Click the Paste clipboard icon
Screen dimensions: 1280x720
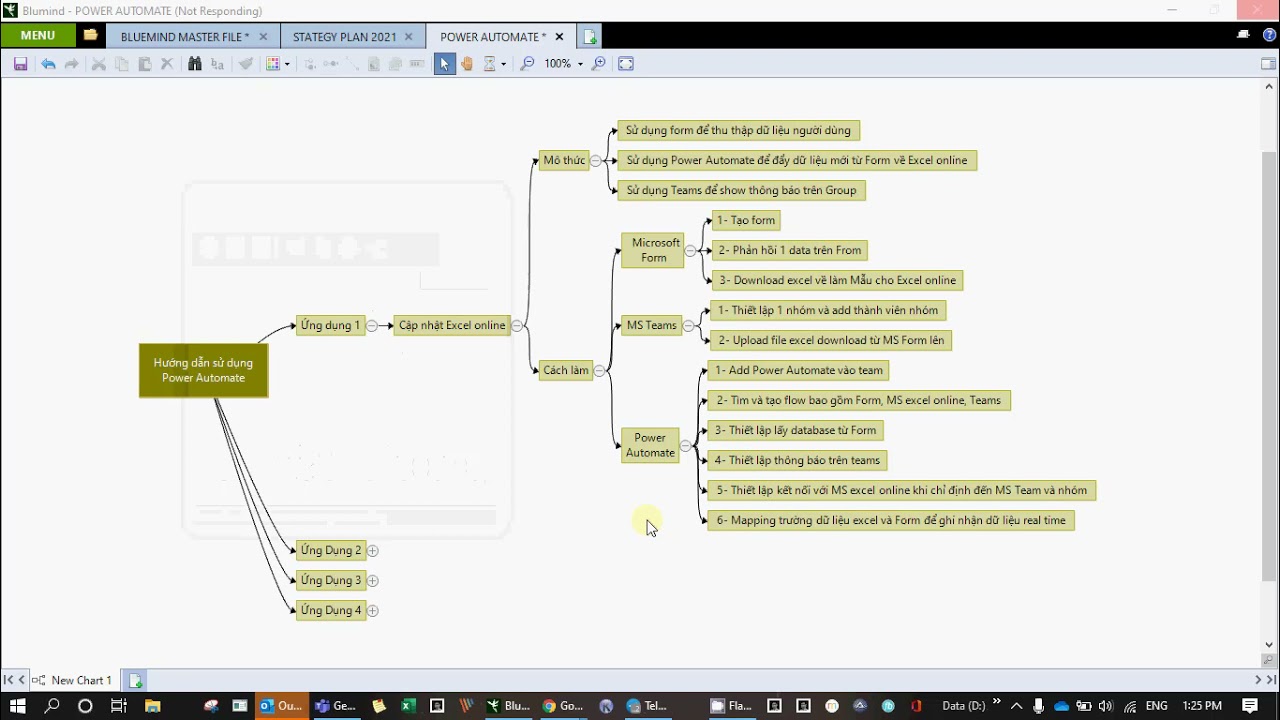coord(145,64)
